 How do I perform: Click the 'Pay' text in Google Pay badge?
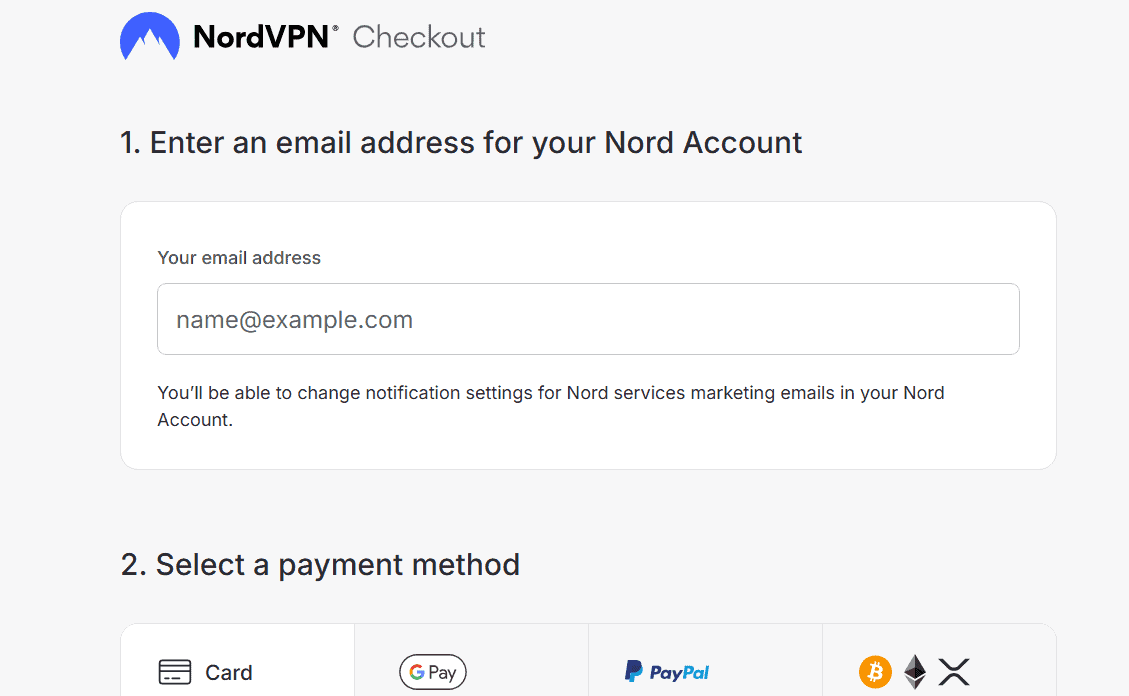(442, 673)
